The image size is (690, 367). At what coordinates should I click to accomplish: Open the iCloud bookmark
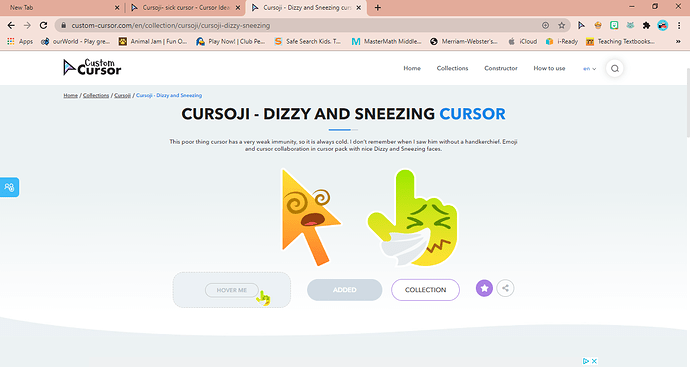523,41
